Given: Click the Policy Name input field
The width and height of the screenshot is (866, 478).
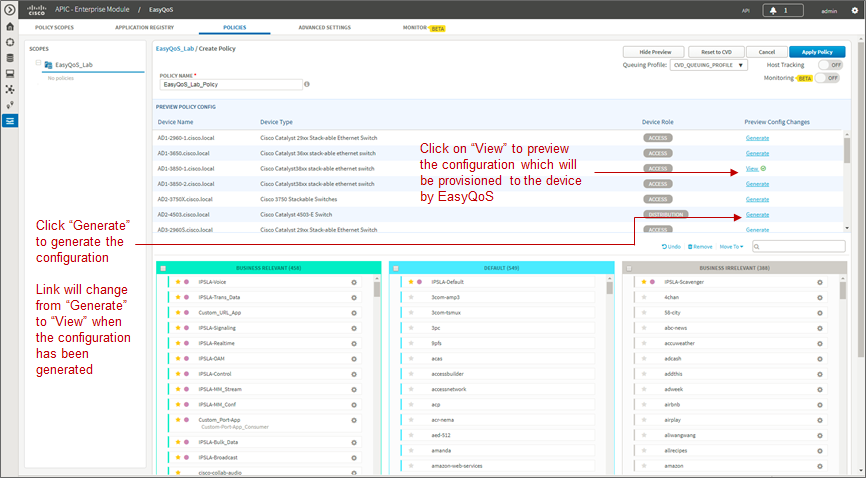Looking at the screenshot, I should click(231, 85).
